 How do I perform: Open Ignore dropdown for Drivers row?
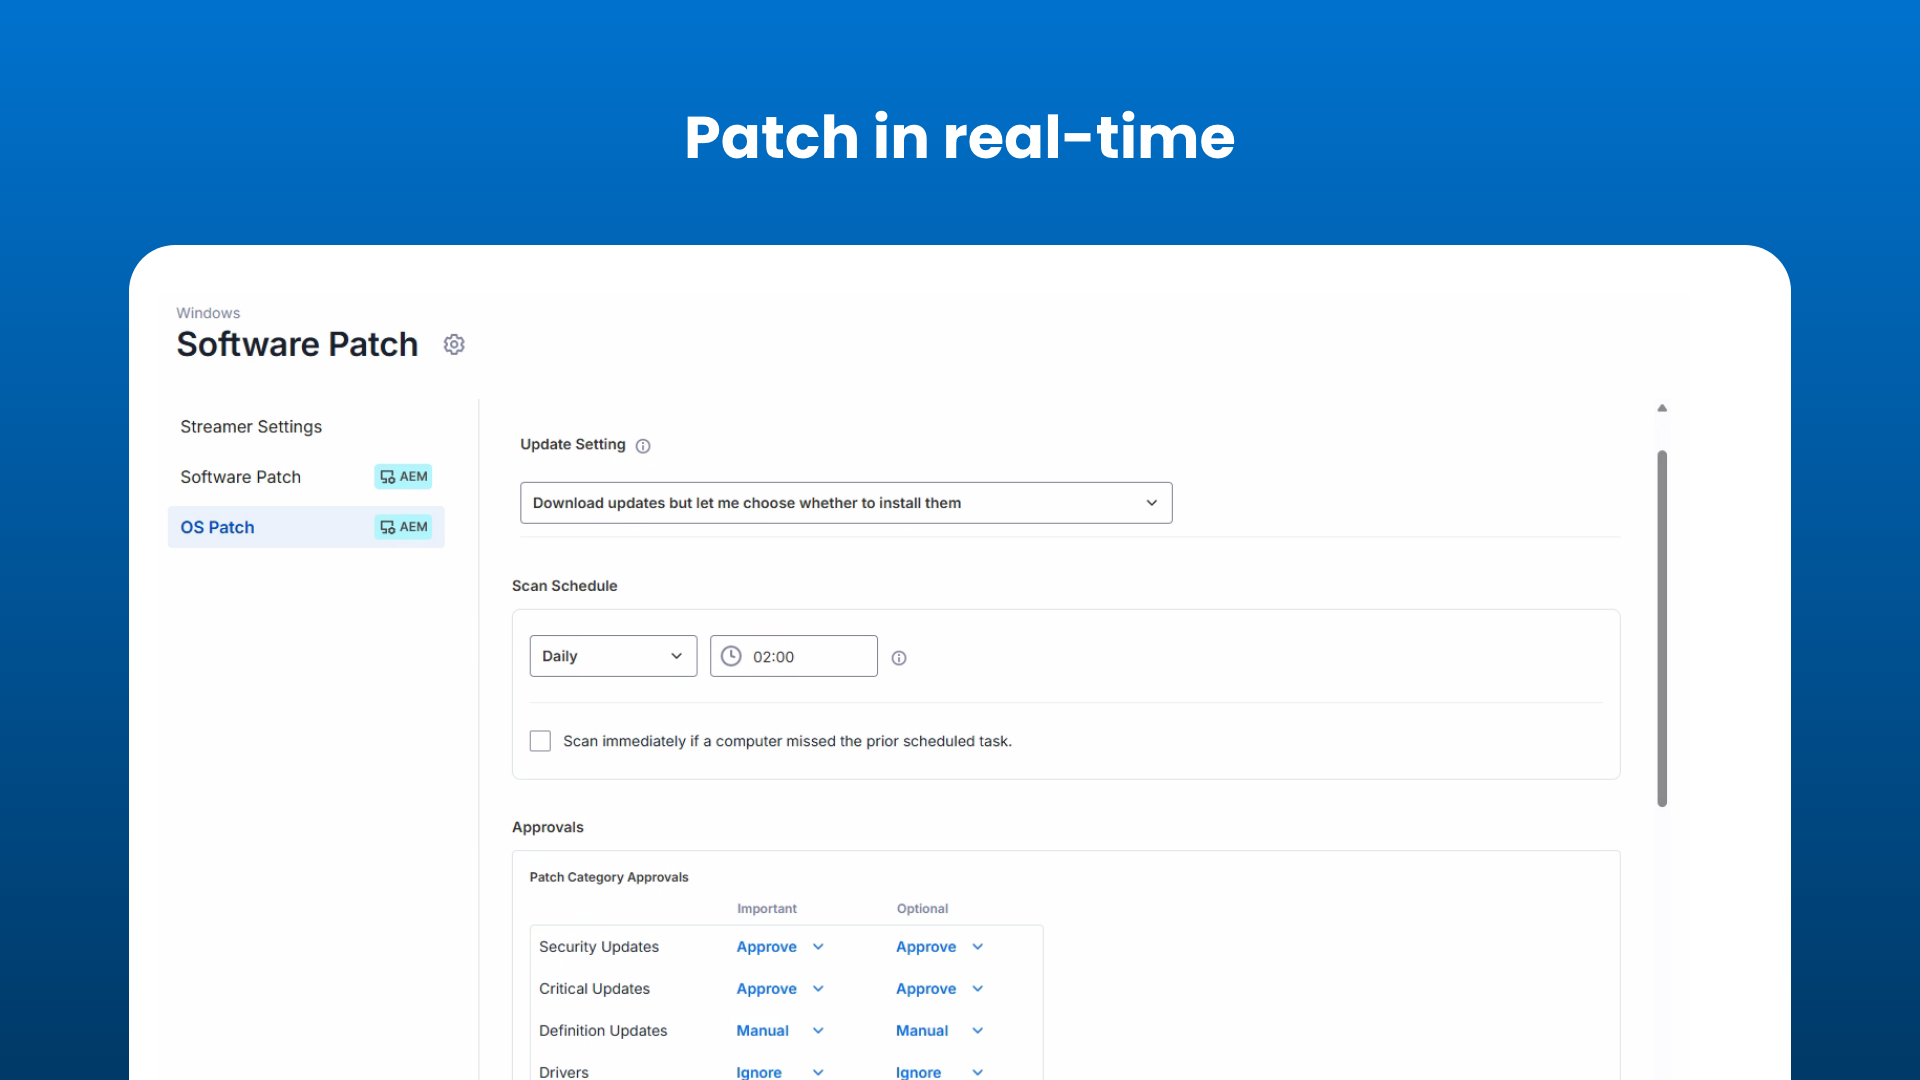click(818, 1071)
